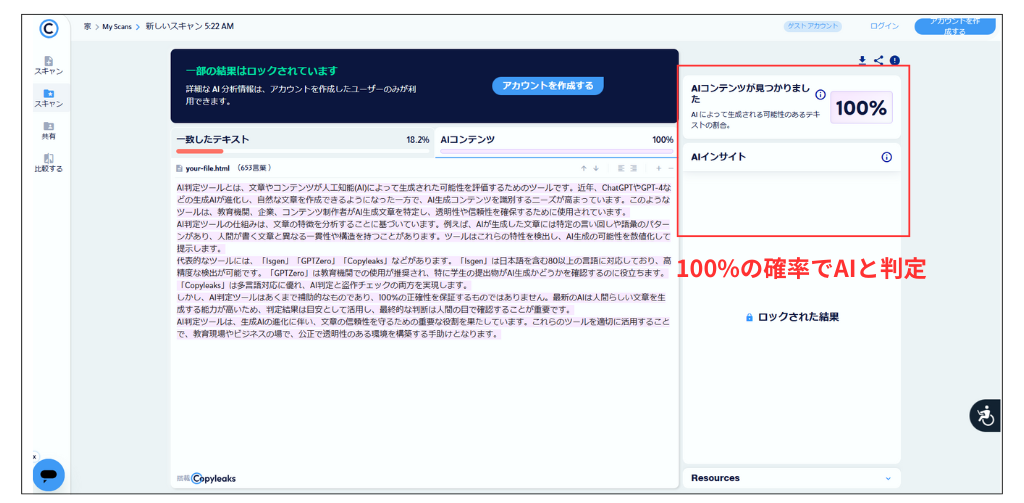Show info about AIコンテンツが見つかりました
The image size is (1024, 503).
[x=821, y=94]
